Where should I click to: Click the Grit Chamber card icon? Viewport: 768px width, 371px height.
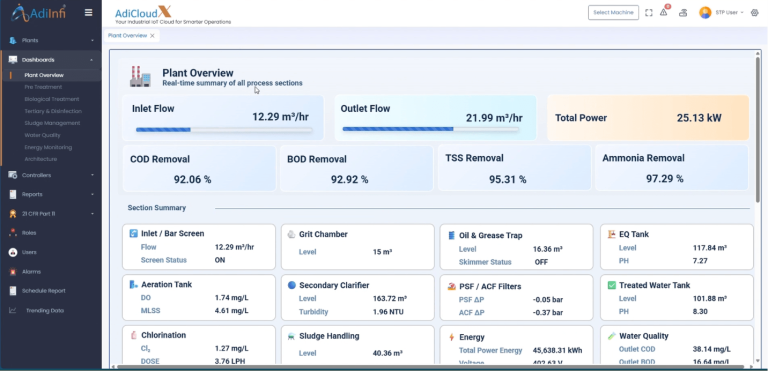[x=291, y=234]
